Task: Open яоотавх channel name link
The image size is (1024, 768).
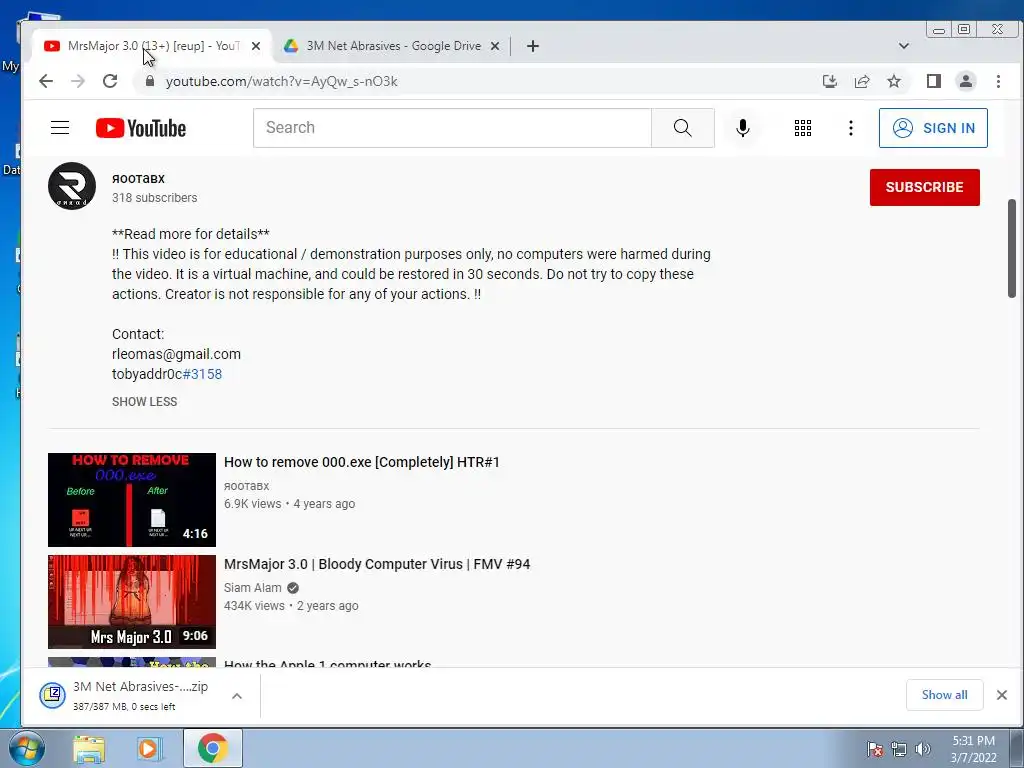Action: tap(138, 178)
